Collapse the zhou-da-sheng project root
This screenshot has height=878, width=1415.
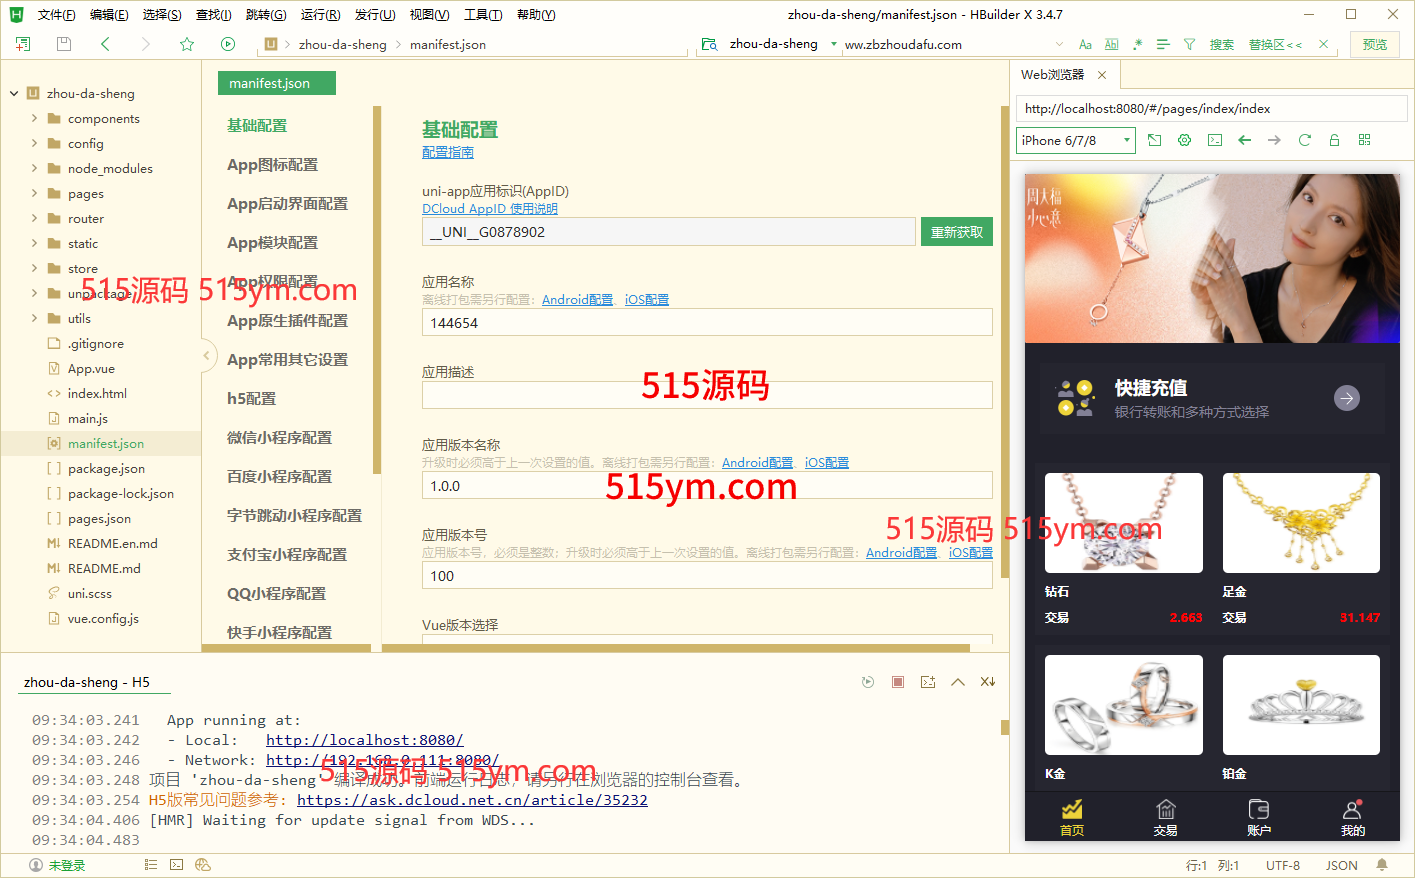[14, 93]
